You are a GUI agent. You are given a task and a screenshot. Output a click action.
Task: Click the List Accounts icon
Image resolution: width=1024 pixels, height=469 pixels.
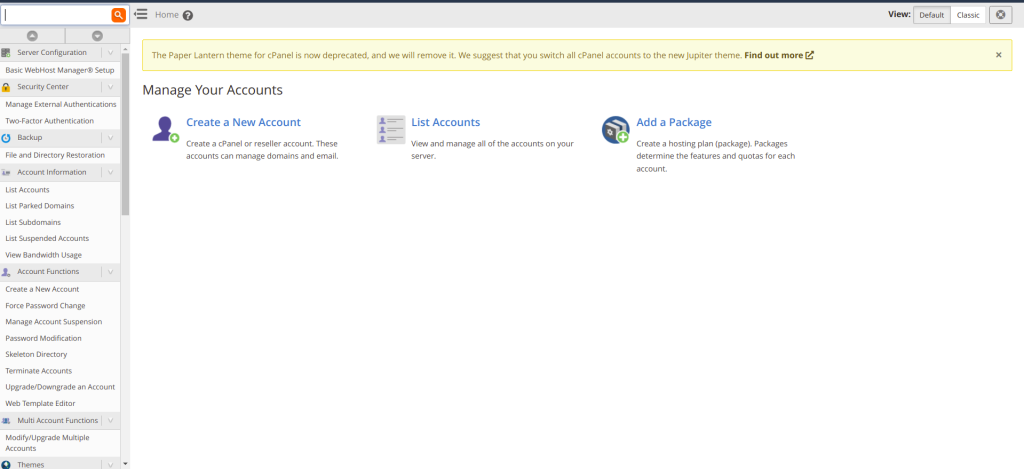(390, 129)
